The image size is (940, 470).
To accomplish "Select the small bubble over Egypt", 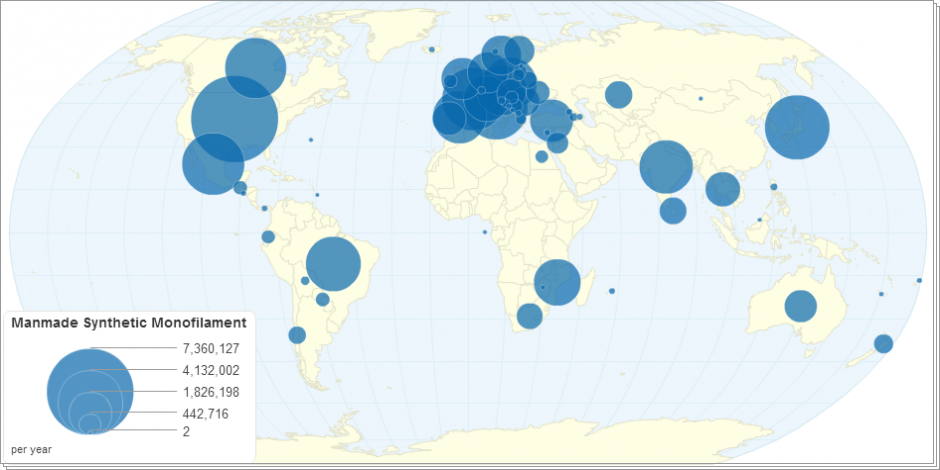I will (541, 156).
